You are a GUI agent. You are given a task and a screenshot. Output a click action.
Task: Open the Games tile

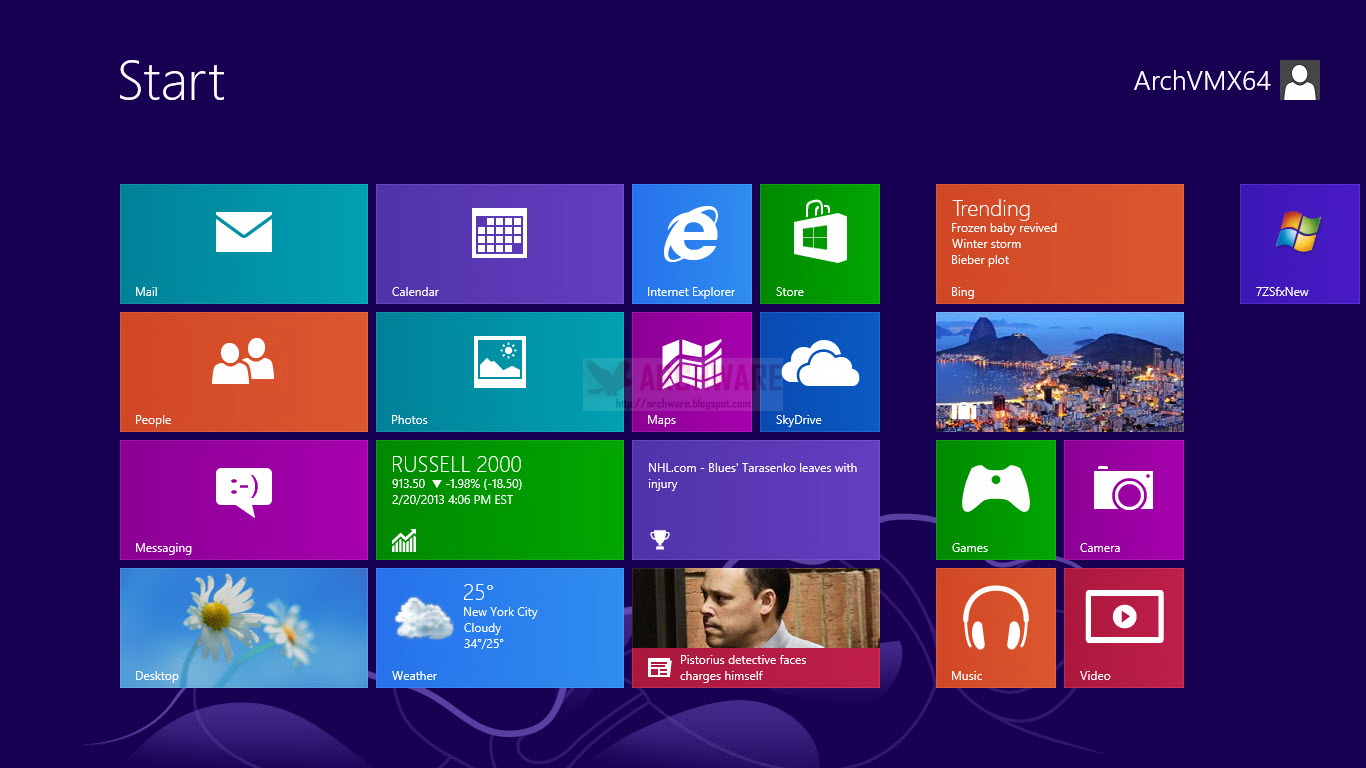pyautogui.click(x=995, y=499)
